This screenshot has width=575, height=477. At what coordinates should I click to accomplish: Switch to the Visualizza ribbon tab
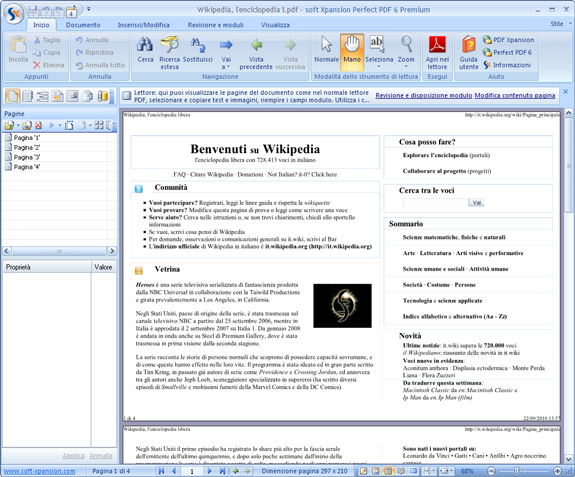[275, 25]
